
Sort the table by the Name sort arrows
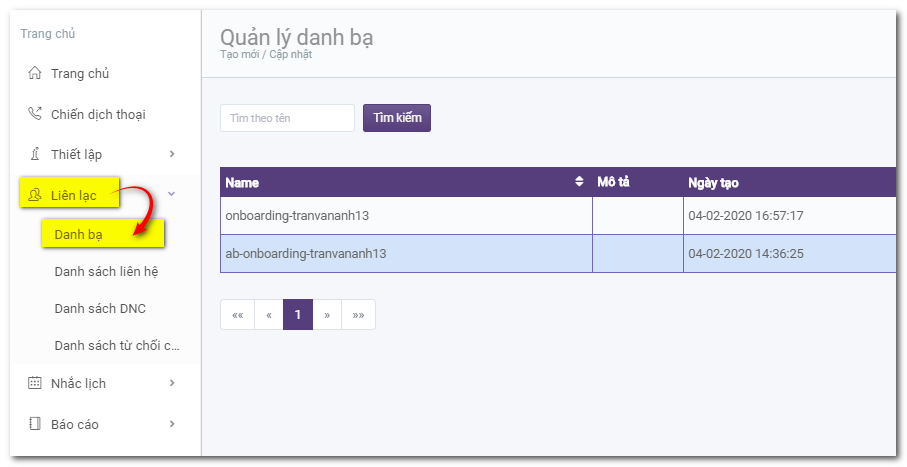point(579,182)
